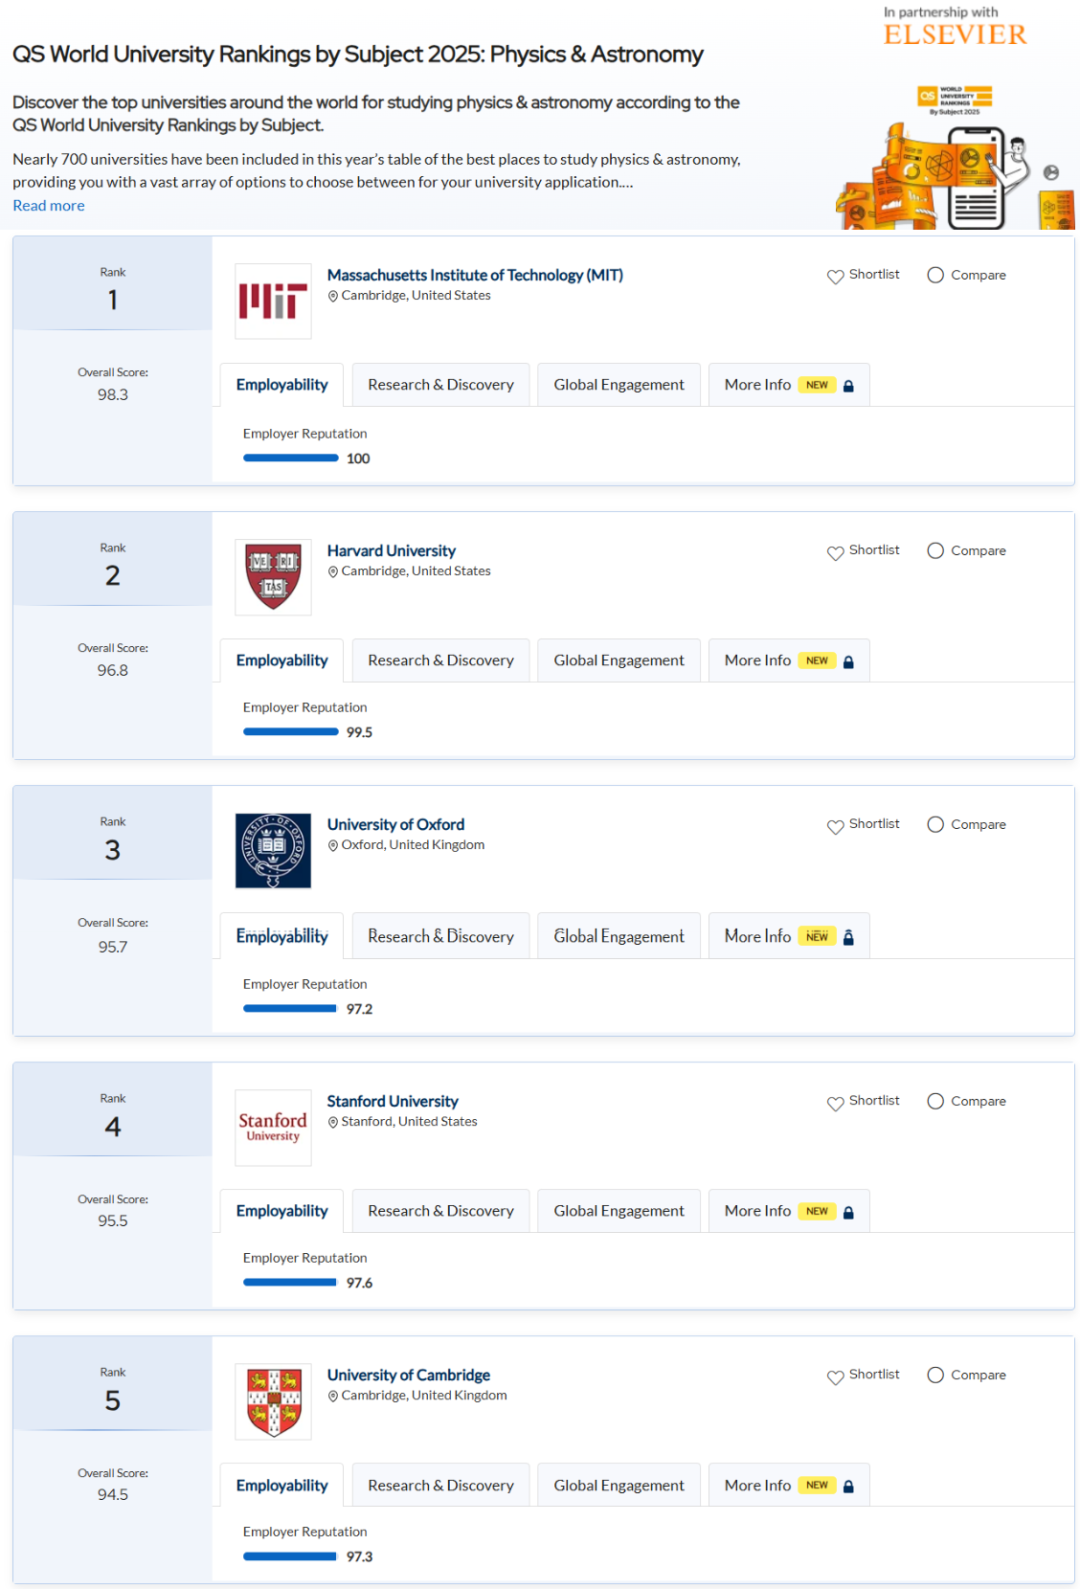Click the Elsevier partner logo
The width and height of the screenshot is (1080, 1589).
pos(955,35)
